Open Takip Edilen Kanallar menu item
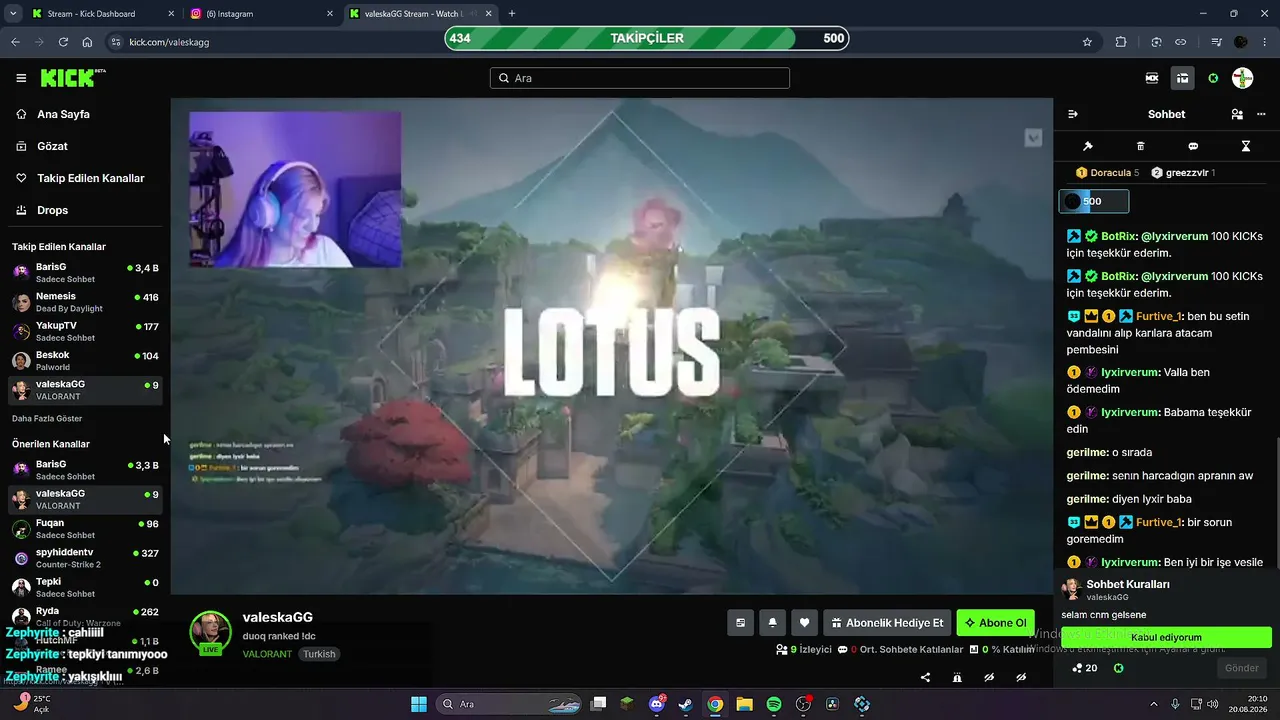The height and width of the screenshot is (720, 1280). [82, 178]
